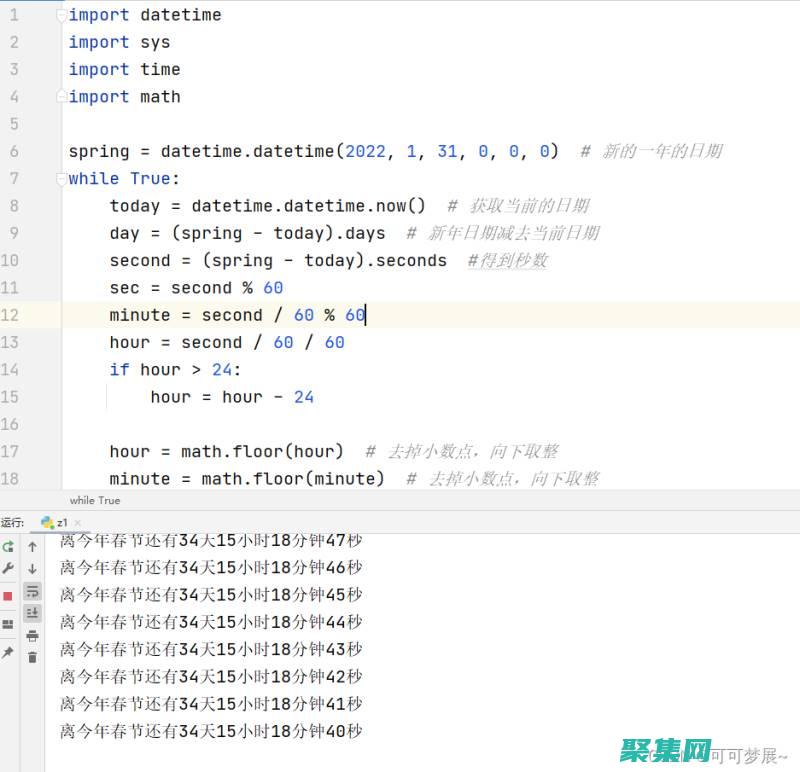Click the 'while True' breadcrumb
Screen dimensions: 800x772
point(94,500)
